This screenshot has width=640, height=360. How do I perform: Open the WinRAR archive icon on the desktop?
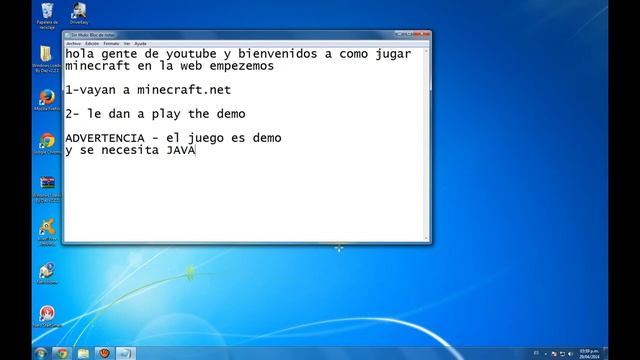47,189
